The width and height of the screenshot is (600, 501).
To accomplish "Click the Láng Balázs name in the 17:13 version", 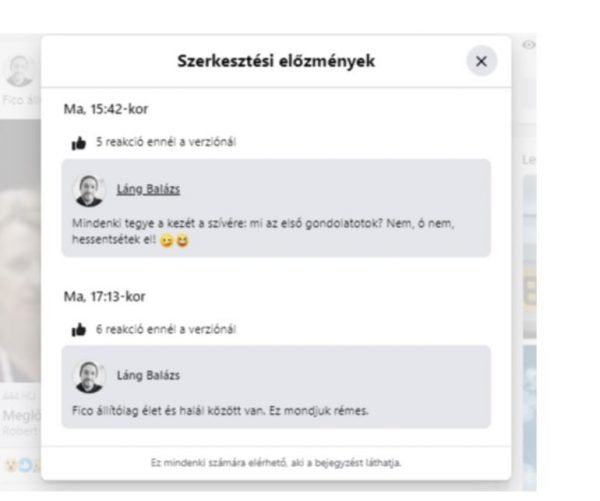I will 148,375.
